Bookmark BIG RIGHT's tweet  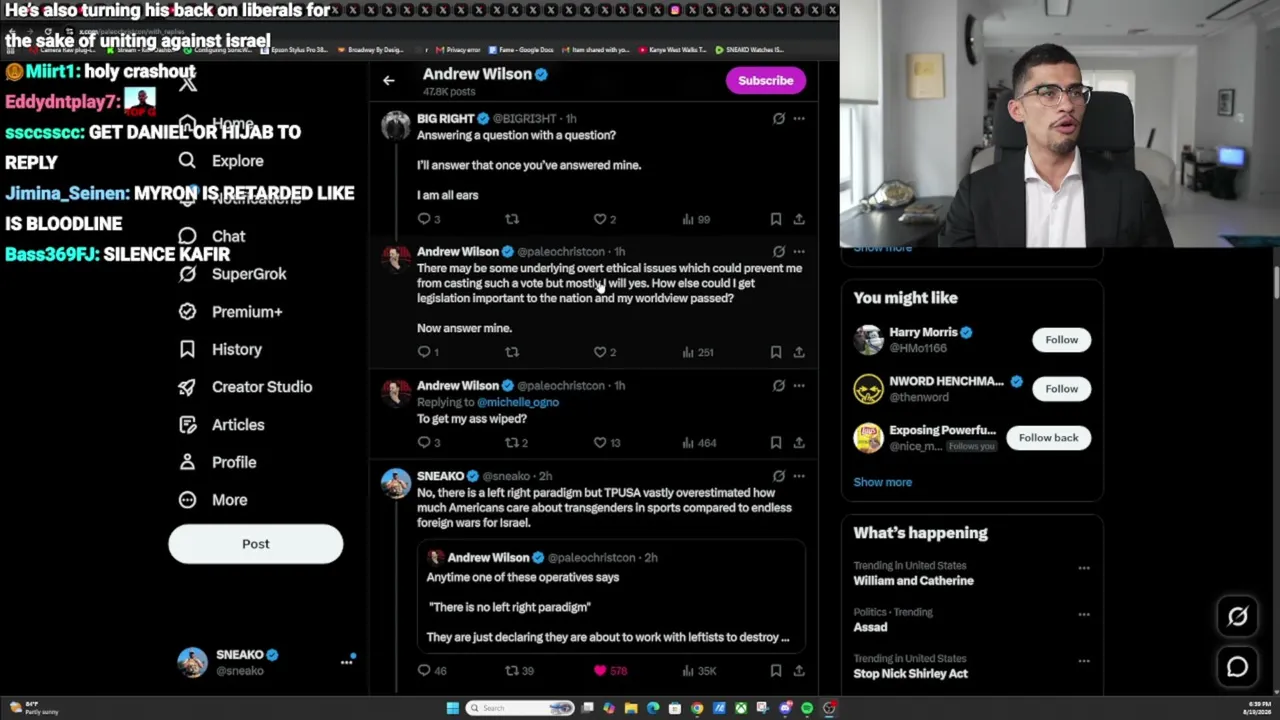(x=775, y=219)
